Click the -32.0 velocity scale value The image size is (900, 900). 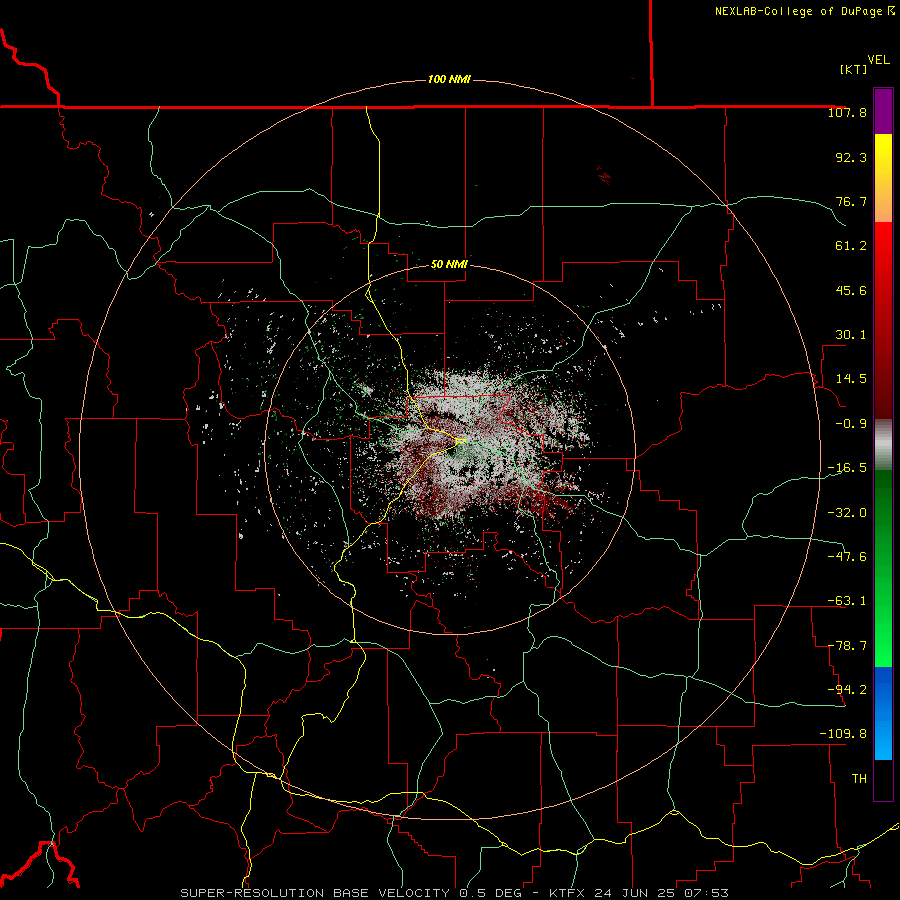[847, 512]
